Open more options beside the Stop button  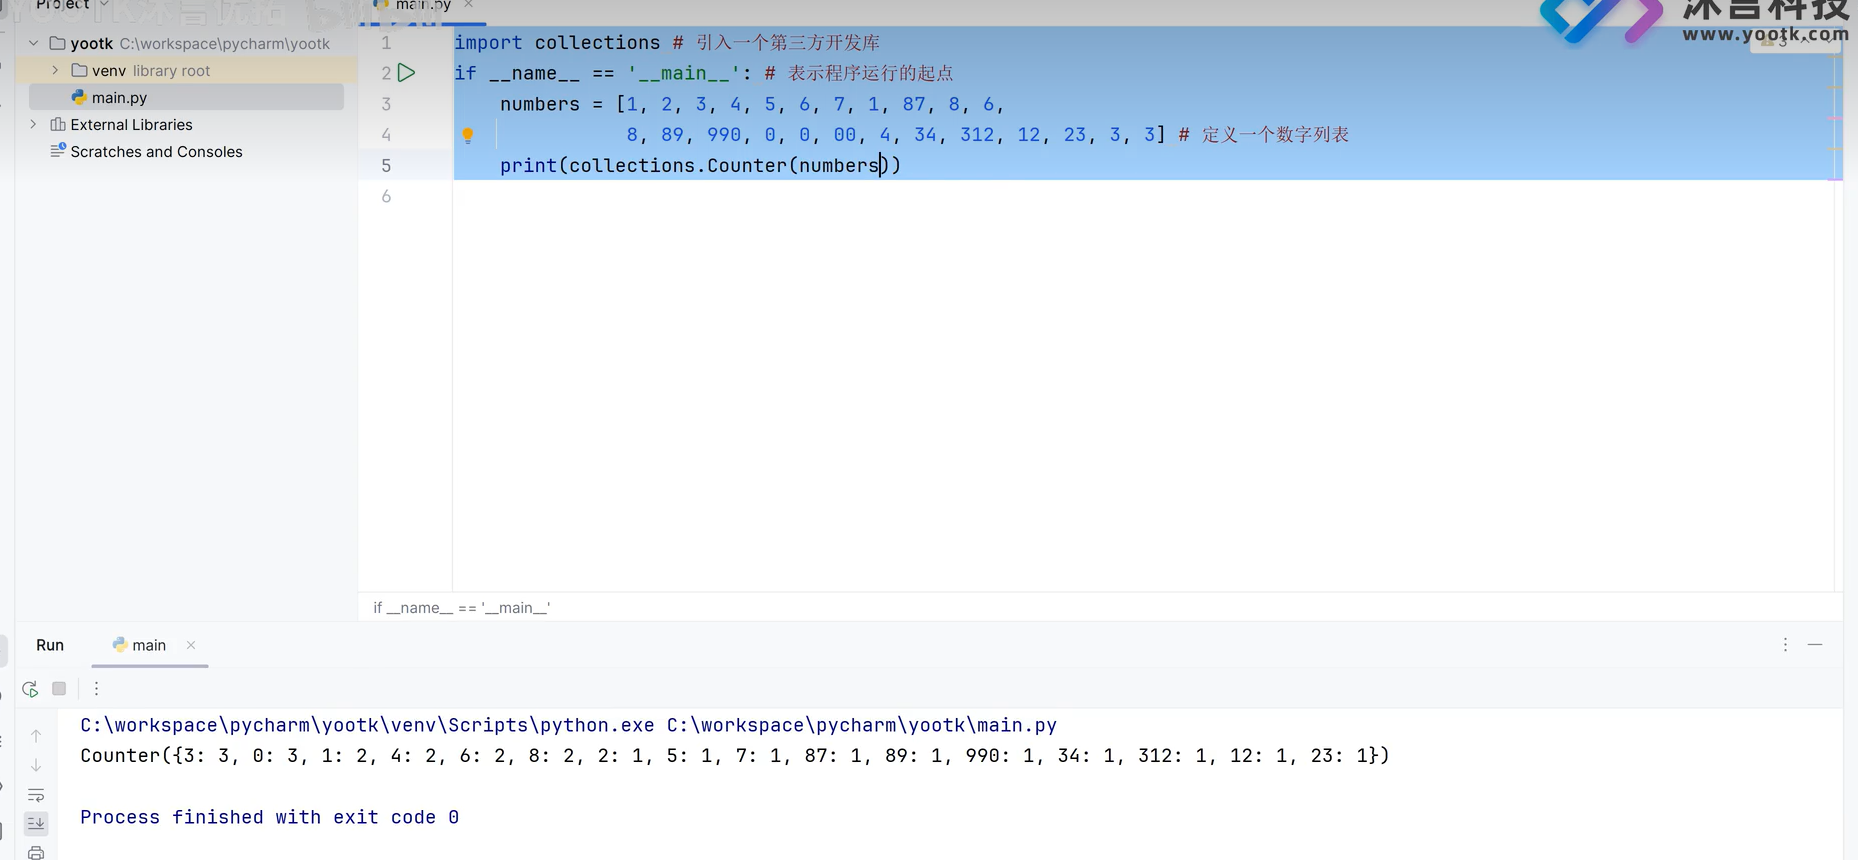pos(96,689)
